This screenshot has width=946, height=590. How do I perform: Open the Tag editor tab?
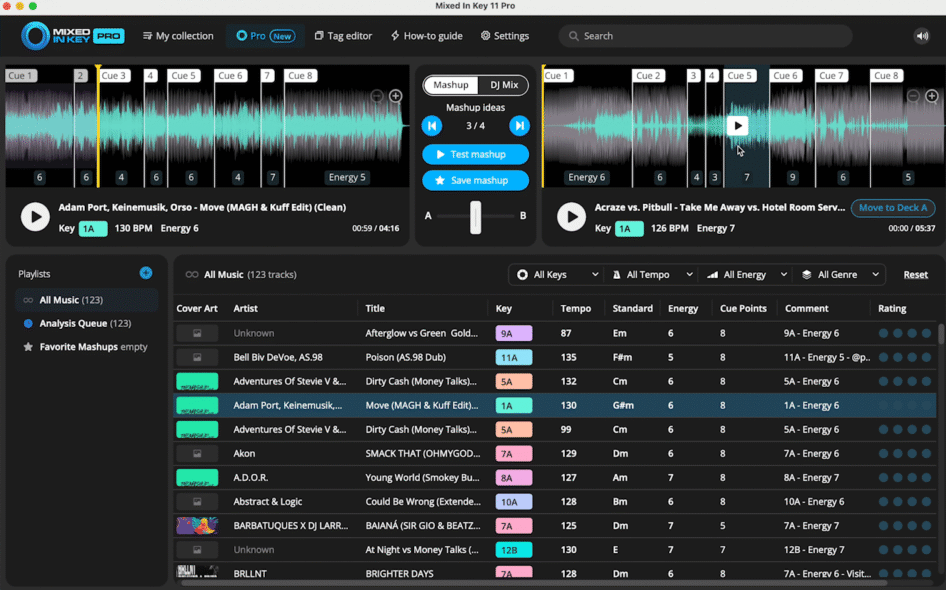[x=343, y=36]
